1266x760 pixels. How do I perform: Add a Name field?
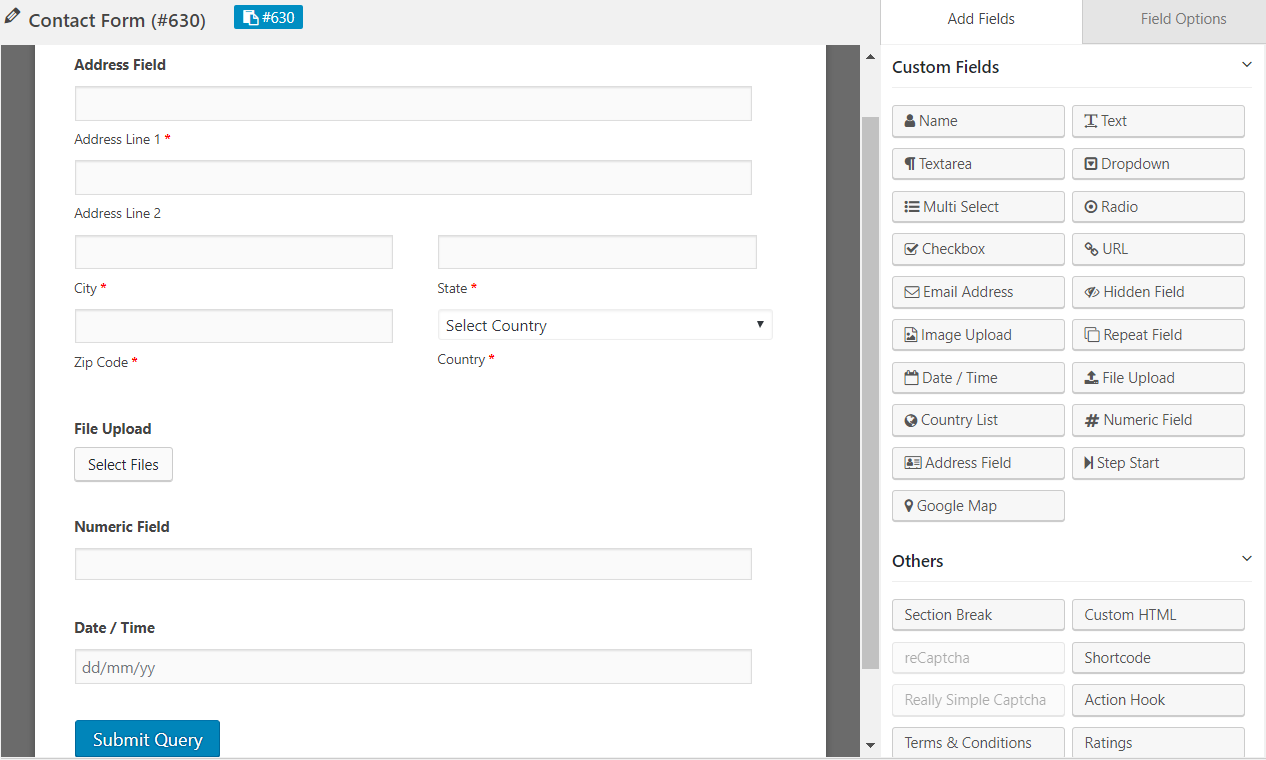click(978, 121)
